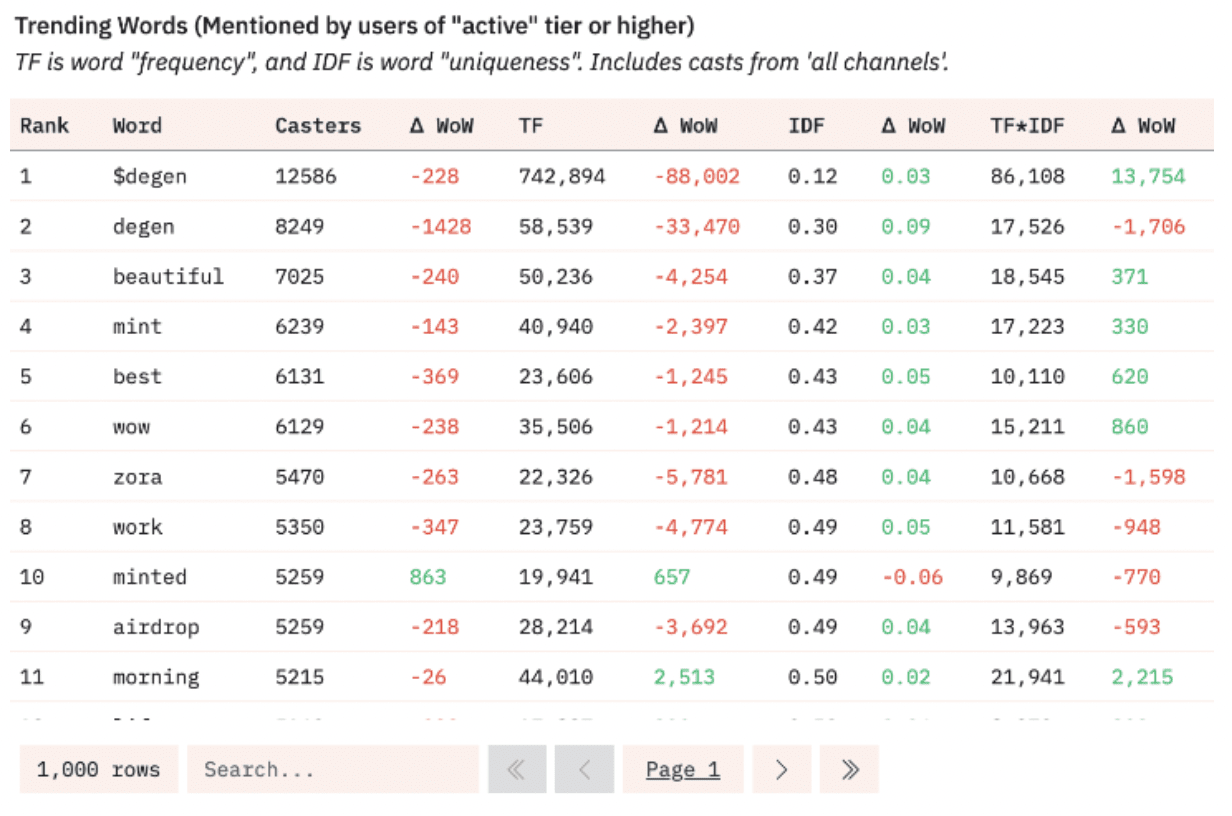The image size is (1232, 816).
Task: Go to first page double-chevron icon
Action: (x=517, y=769)
